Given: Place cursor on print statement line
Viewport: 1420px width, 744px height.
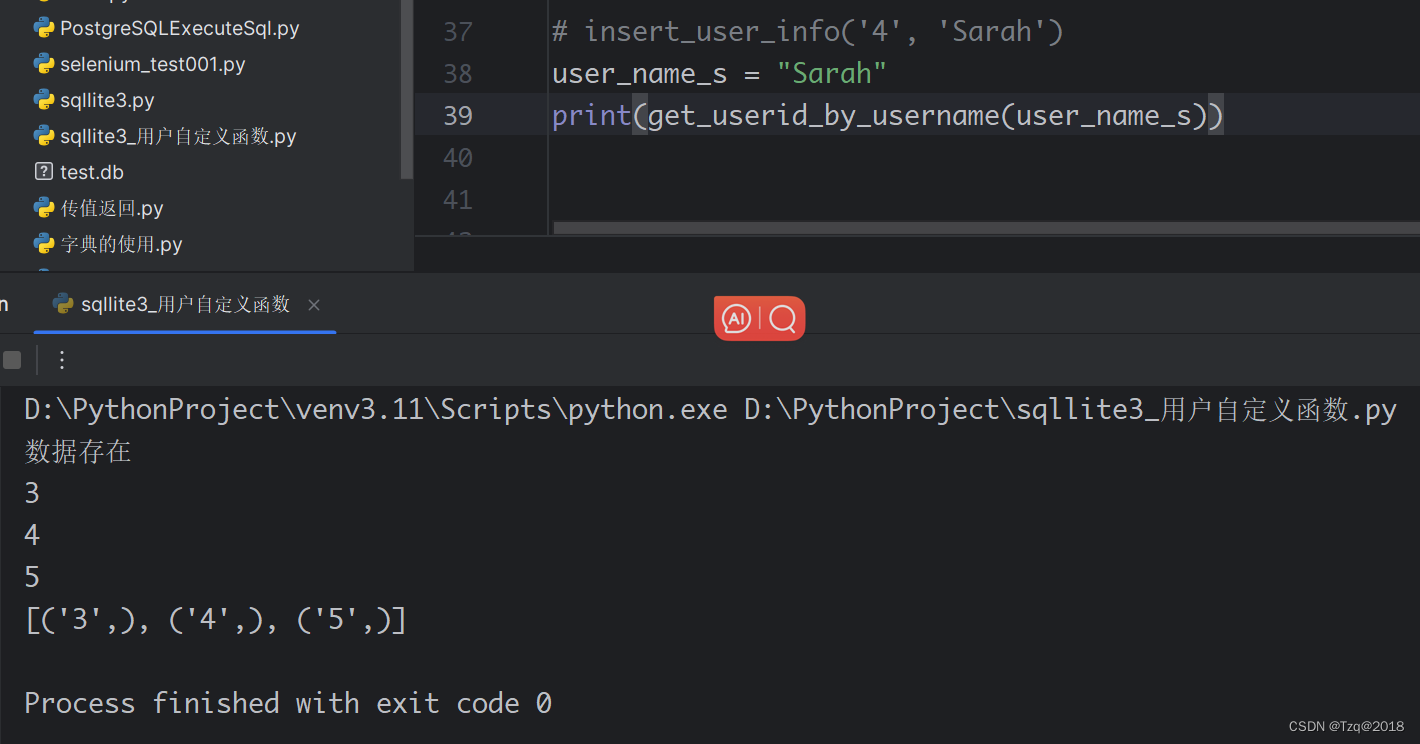Looking at the screenshot, I should click(x=888, y=115).
